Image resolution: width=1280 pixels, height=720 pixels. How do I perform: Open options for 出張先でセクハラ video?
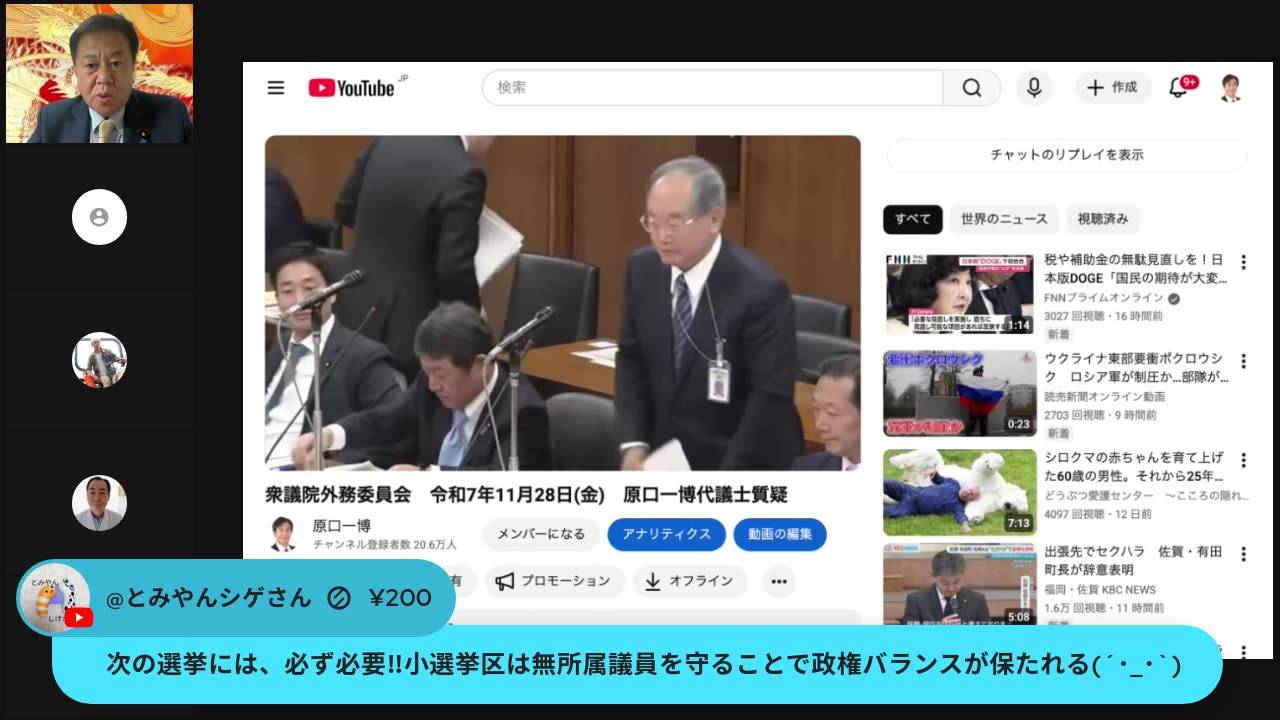1243,554
